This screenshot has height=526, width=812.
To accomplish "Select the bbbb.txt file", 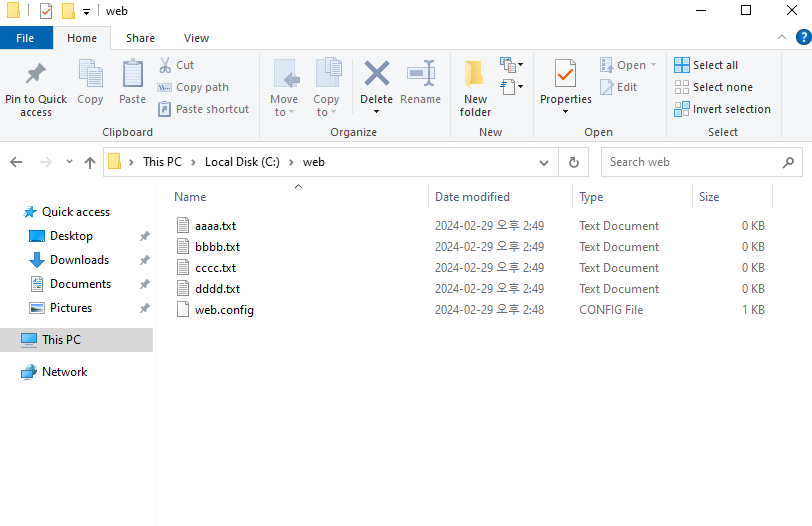I will click(x=218, y=247).
